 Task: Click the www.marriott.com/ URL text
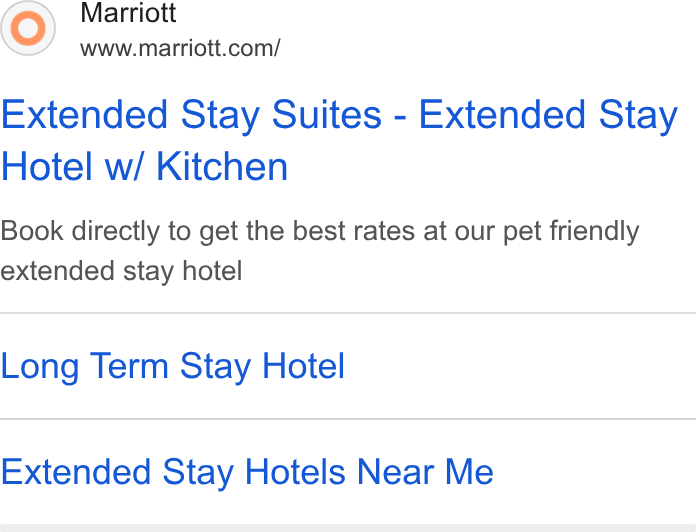coord(180,48)
